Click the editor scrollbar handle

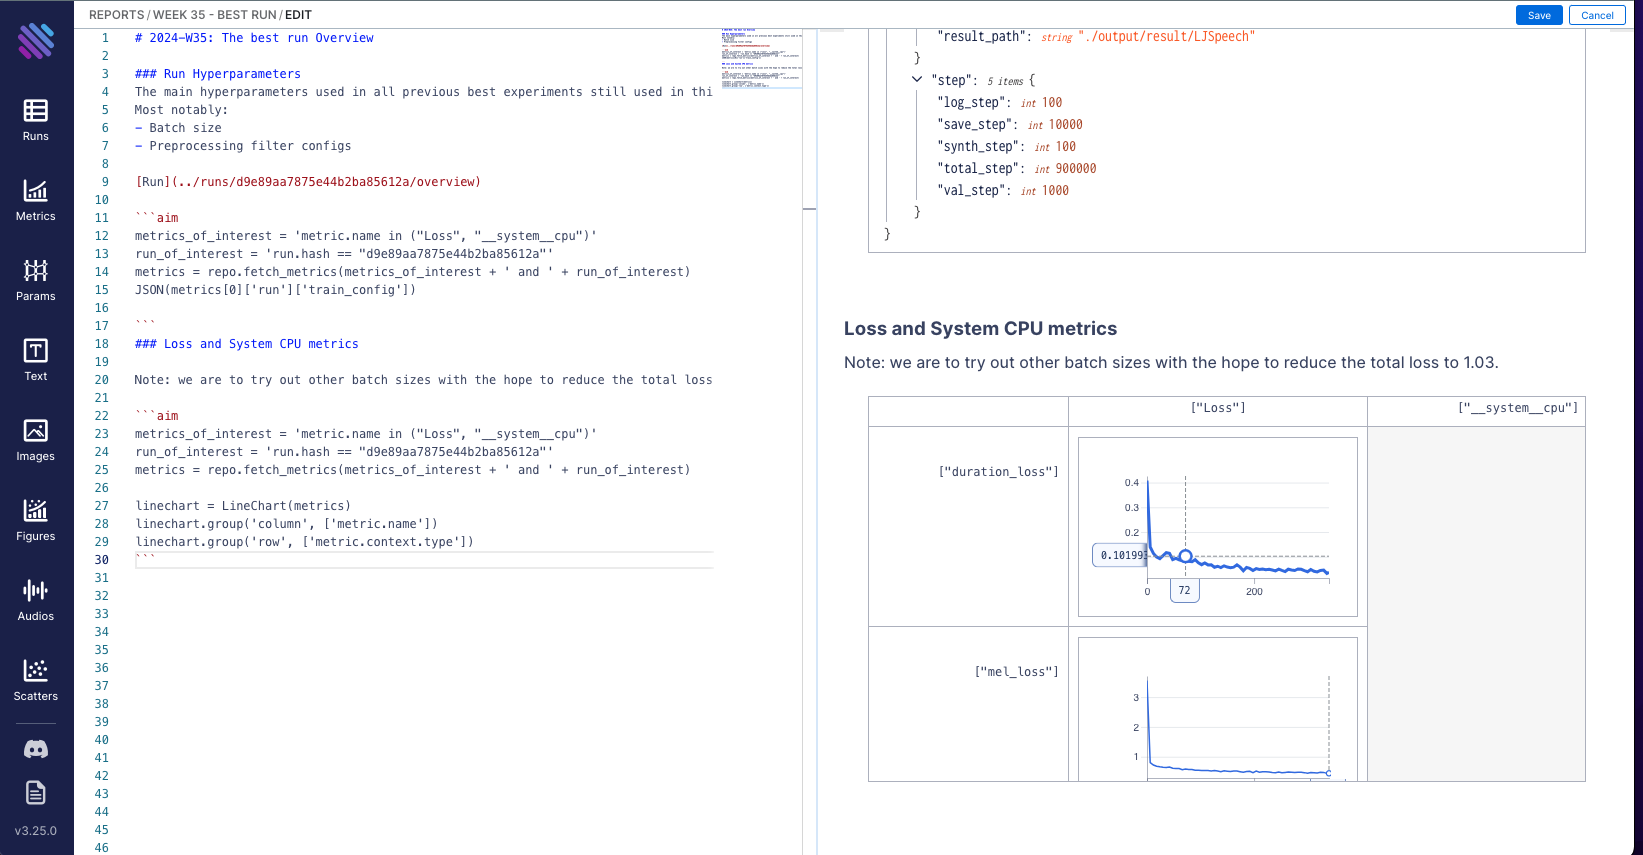[x=810, y=209]
